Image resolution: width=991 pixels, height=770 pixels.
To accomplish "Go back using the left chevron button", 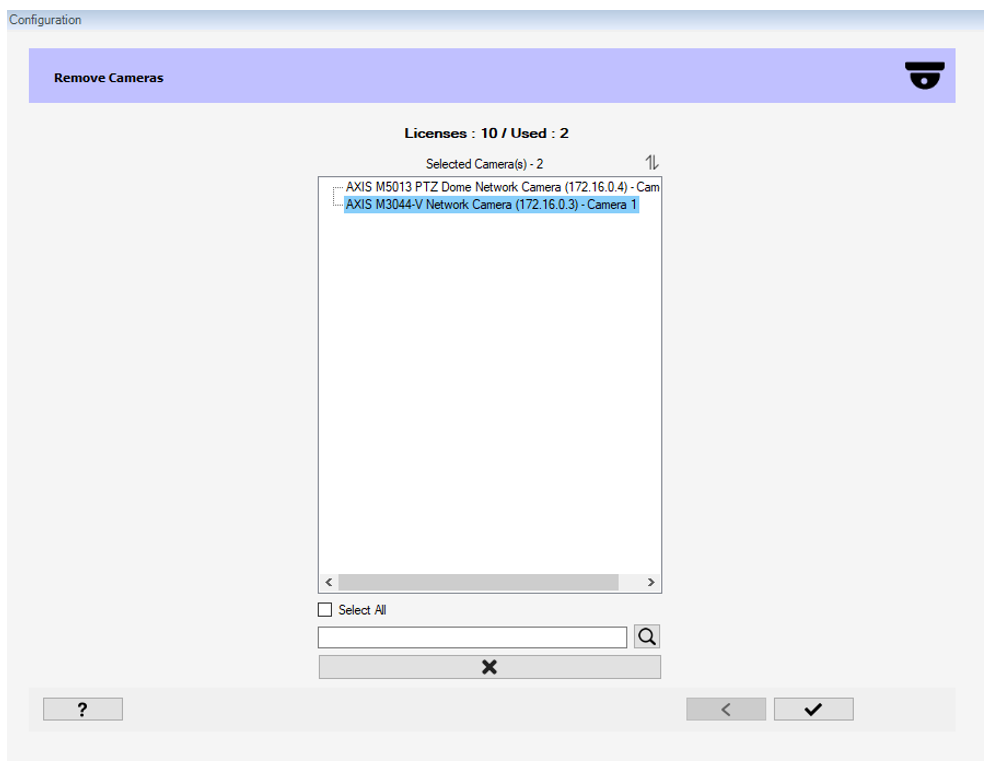I will [725, 709].
